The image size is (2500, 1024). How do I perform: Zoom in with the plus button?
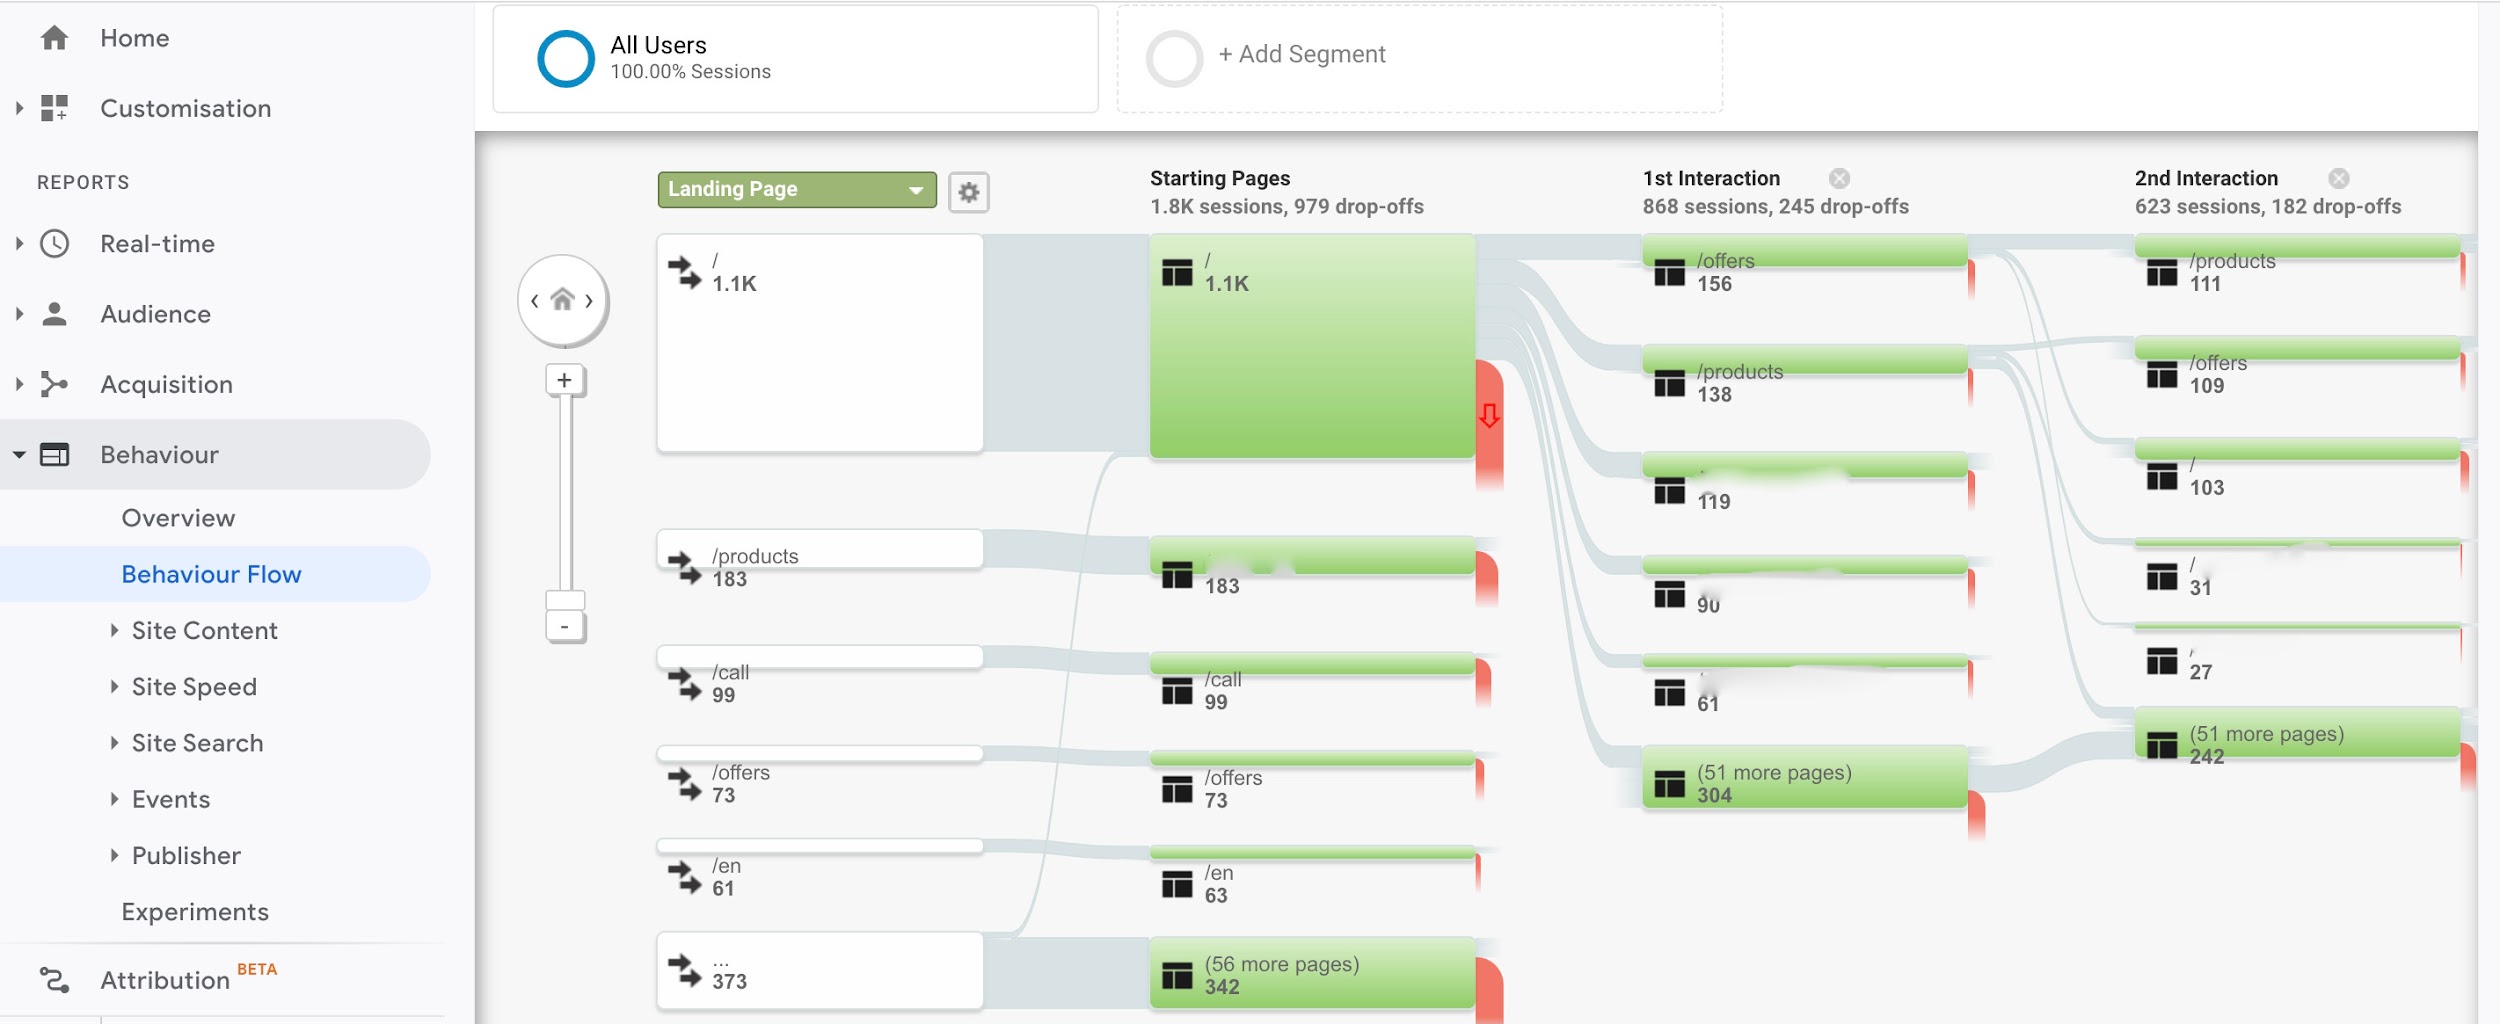(565, 381)
